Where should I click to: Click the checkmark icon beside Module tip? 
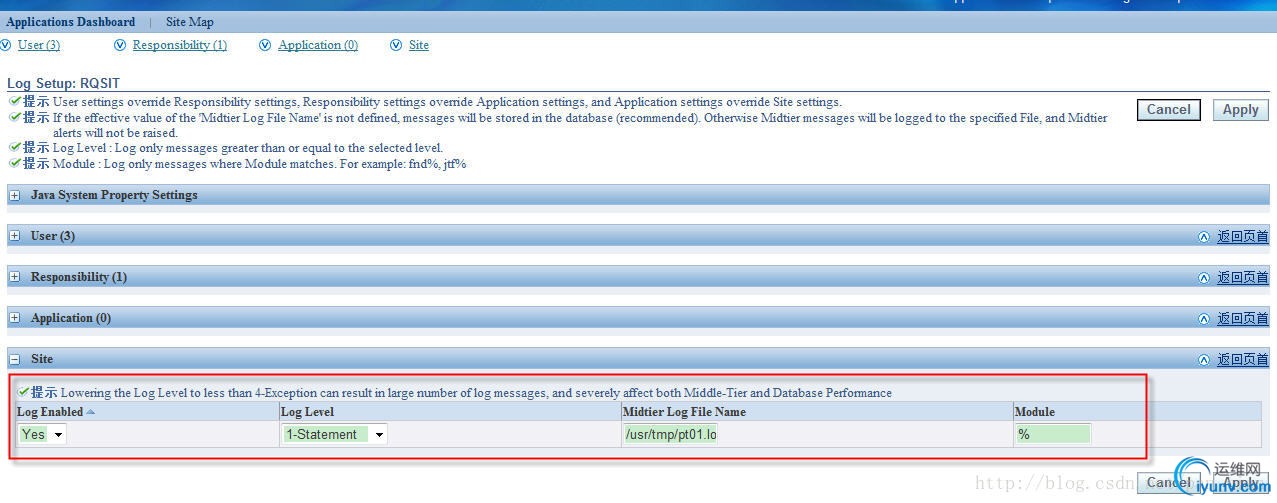(x=14, y=163)
